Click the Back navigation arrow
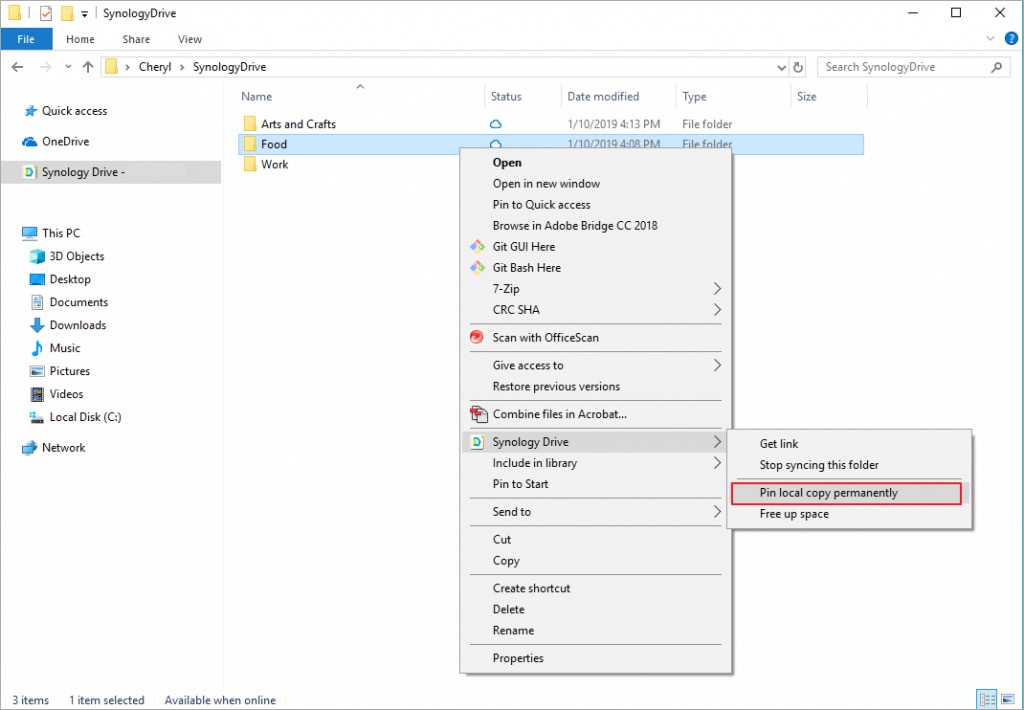 click(x=18, y=67)
